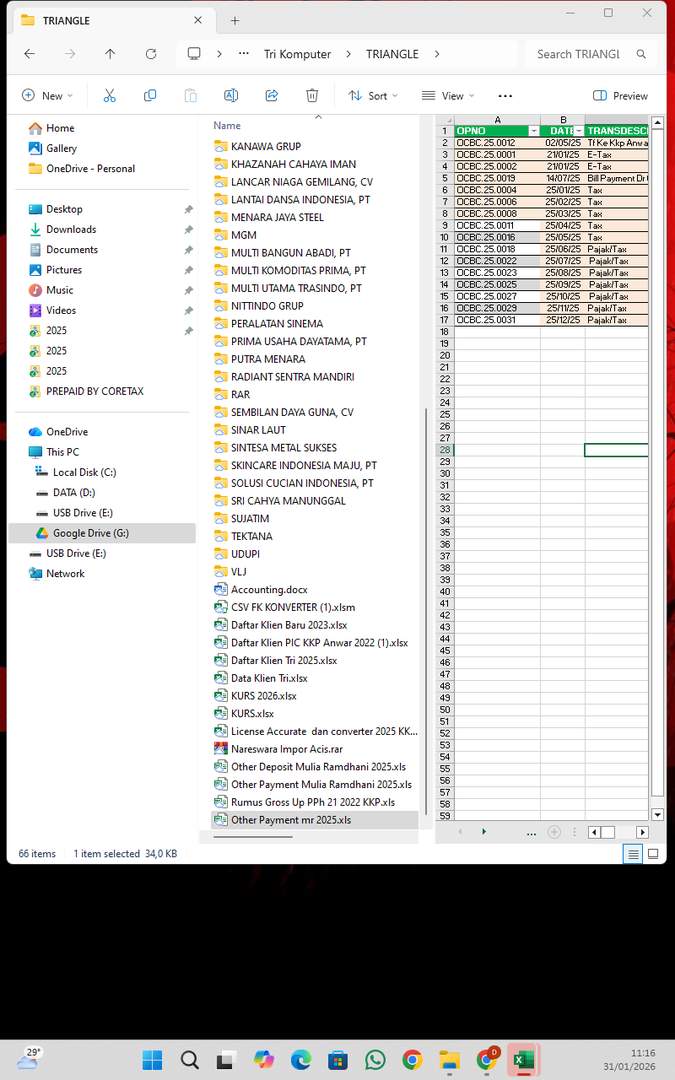Screen dimensions: 675x1080
Task: Click the Copy icon in toolbar
Action: [x=149, y=96]
